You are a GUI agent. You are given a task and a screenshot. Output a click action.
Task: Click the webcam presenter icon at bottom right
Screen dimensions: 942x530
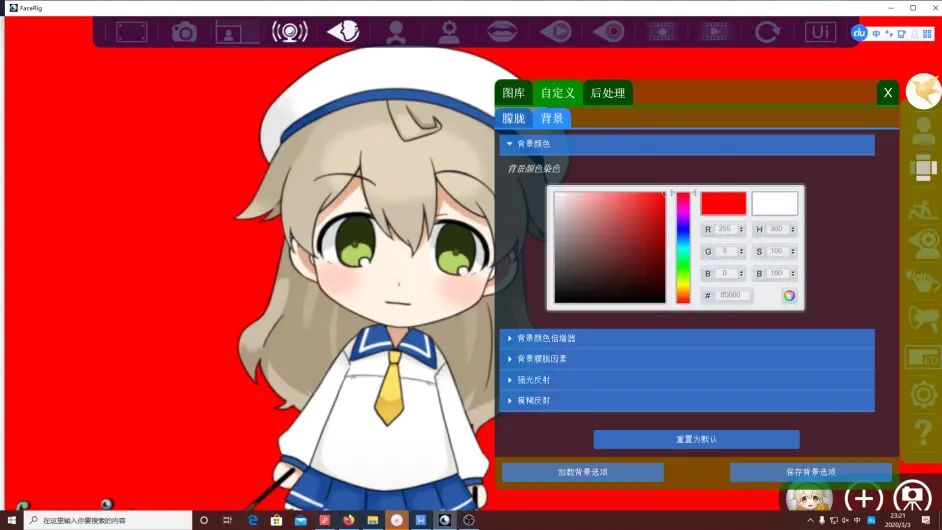[912, 497]
